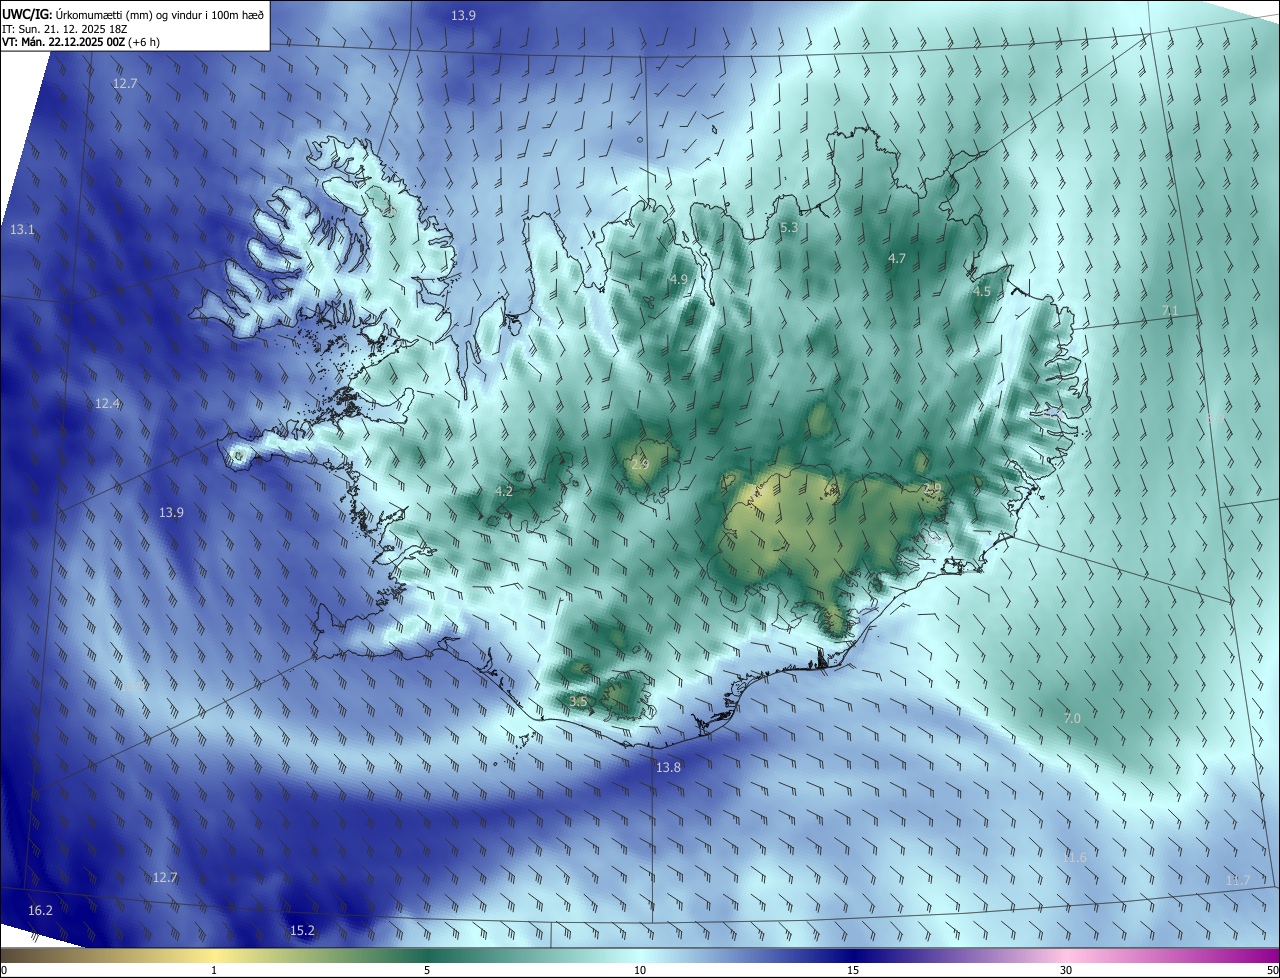Screen dimensions: 1280x978
Task: Click the 16.2 value in the bottom-left corner
Action: 40,911
